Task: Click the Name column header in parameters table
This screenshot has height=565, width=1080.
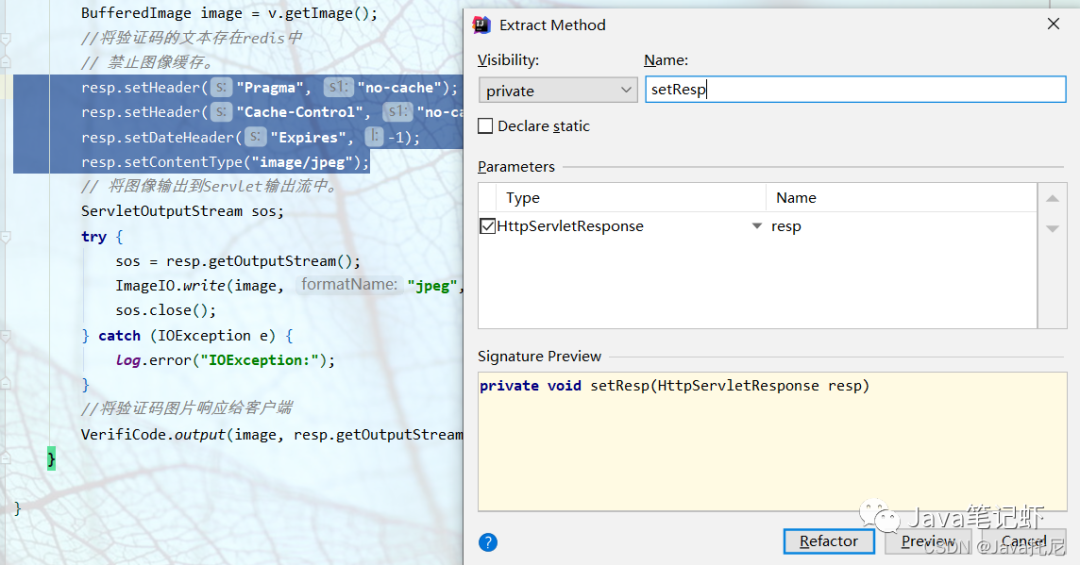Action: pos(796,198)
